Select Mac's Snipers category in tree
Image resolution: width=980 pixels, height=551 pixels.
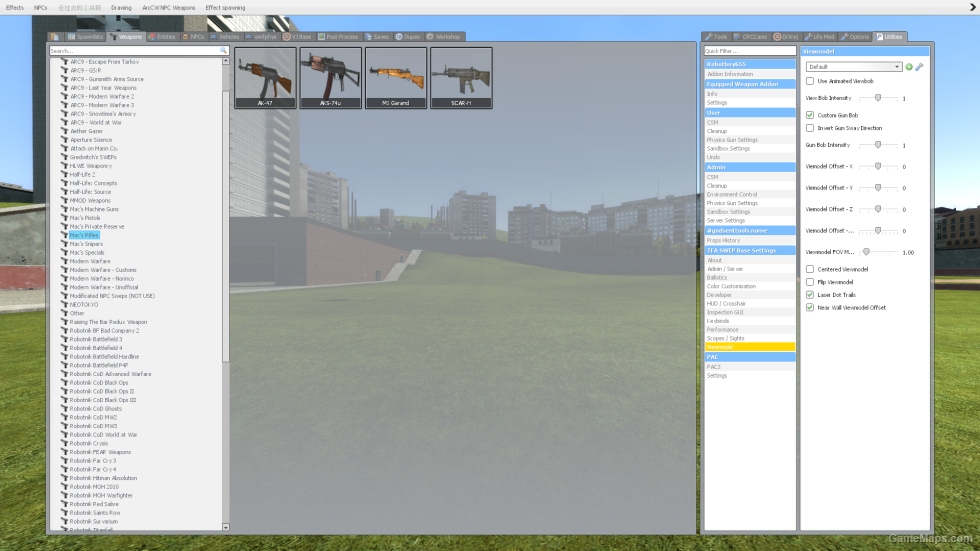[x=86, y=244]
